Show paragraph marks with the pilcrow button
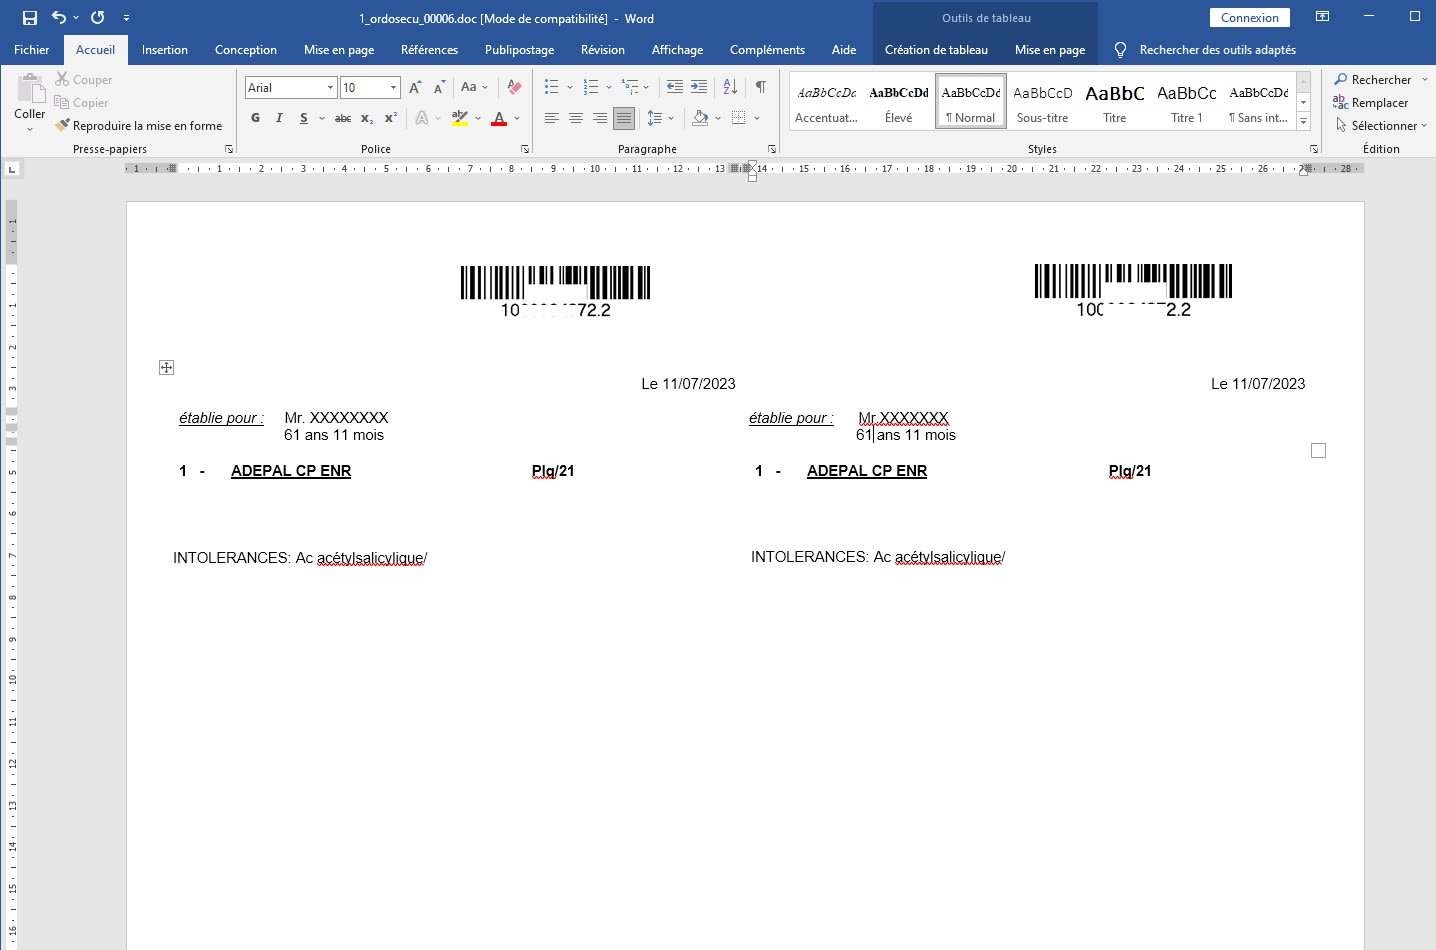This screenshot has width=1436, height=950. (x=761, y=87)
